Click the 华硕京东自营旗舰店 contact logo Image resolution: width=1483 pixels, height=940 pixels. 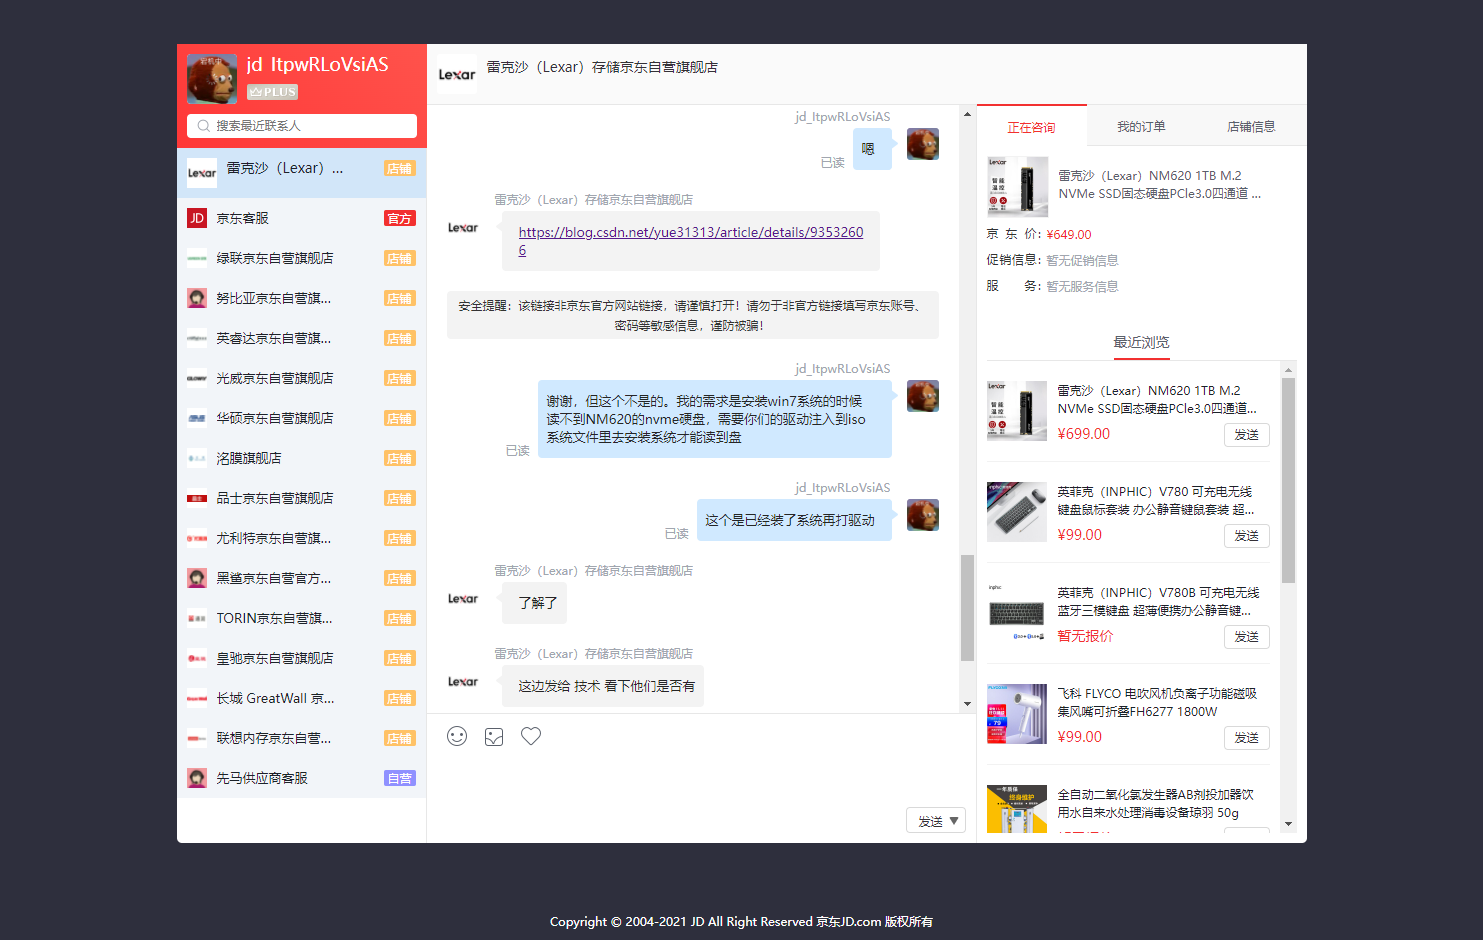pyautogui.click(x=197, y=418)
